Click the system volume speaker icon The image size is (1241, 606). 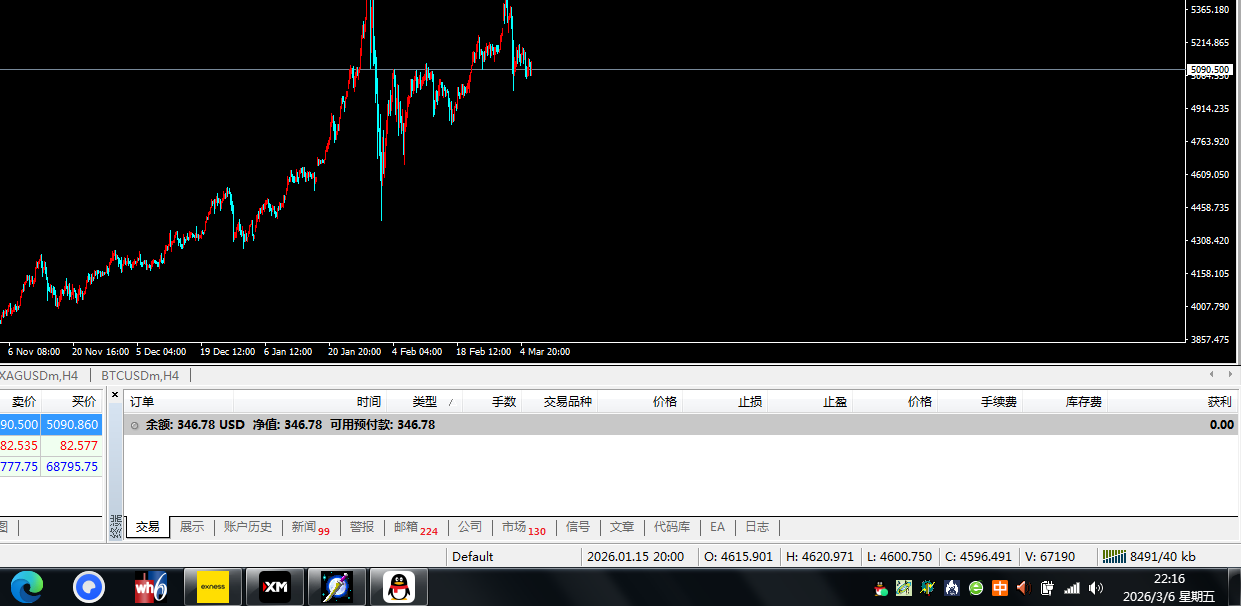pos(1095,588)
